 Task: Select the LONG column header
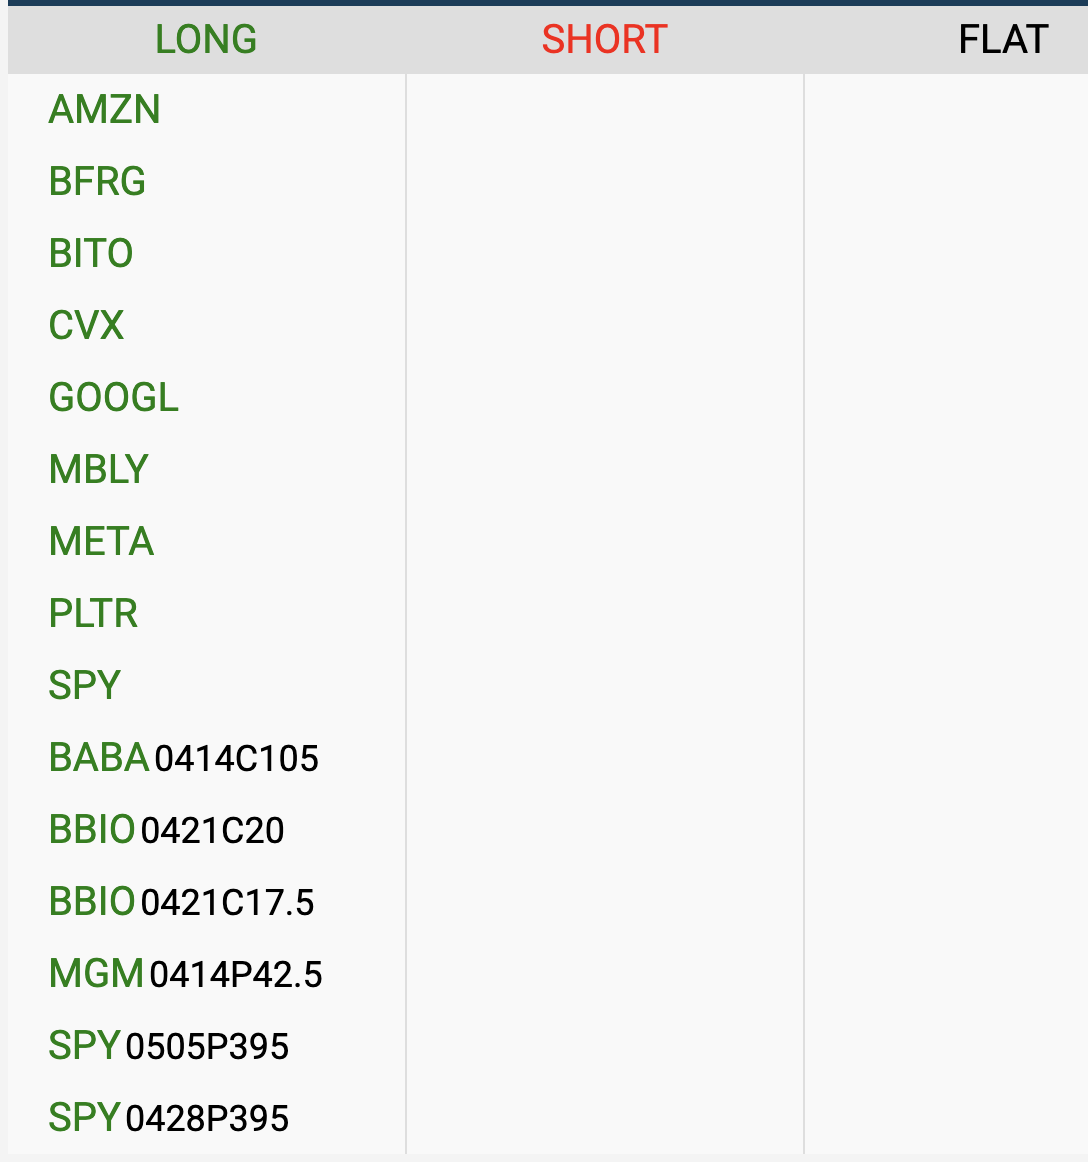pyautogui.click(x=206, y=40)
